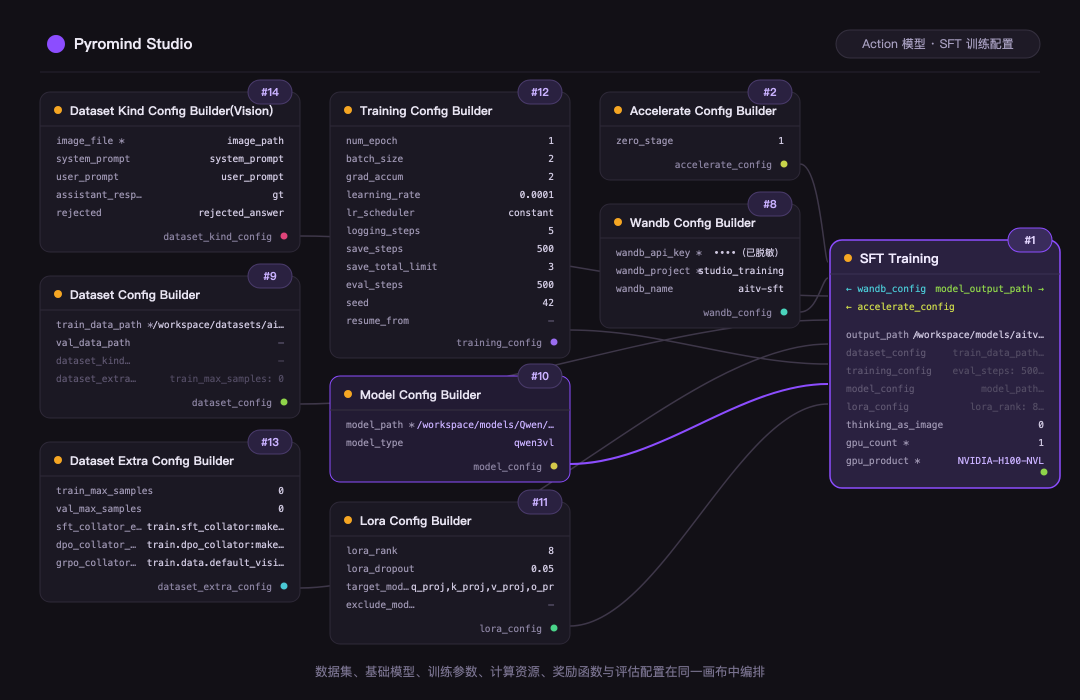The height and width of the screenshot is (700, 1080).
Task: Click the model_output_path output label
Action: 989,289
